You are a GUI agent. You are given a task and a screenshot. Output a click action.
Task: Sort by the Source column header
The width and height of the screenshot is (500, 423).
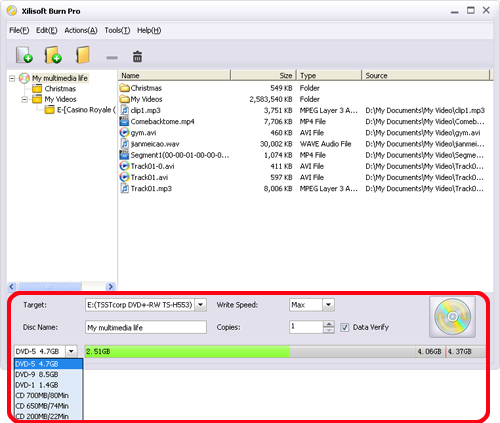(x=426, y=76)
